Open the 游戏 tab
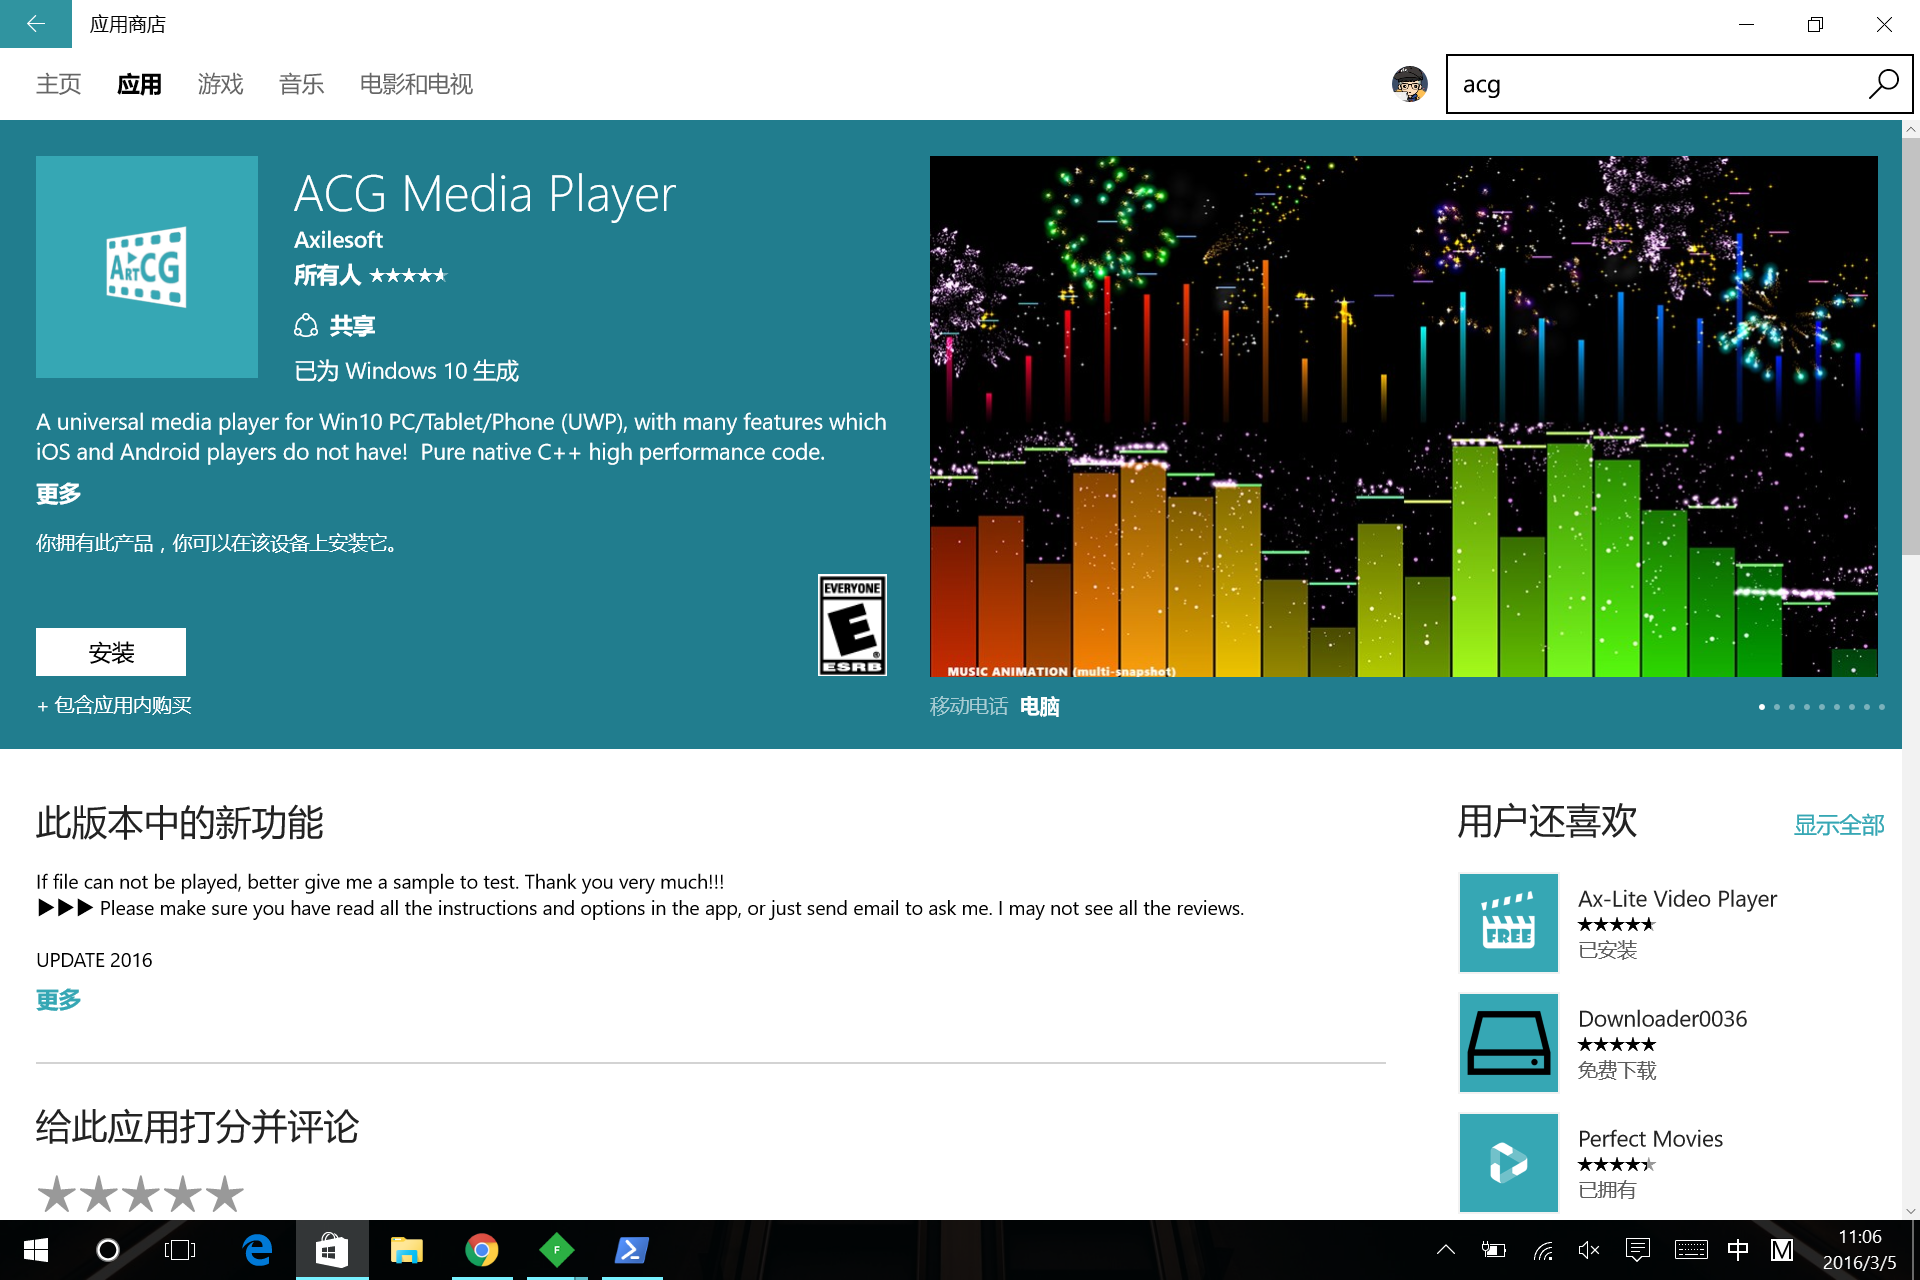The width and height of the screenshot is (1920, 1280). [x=220, y=84]
